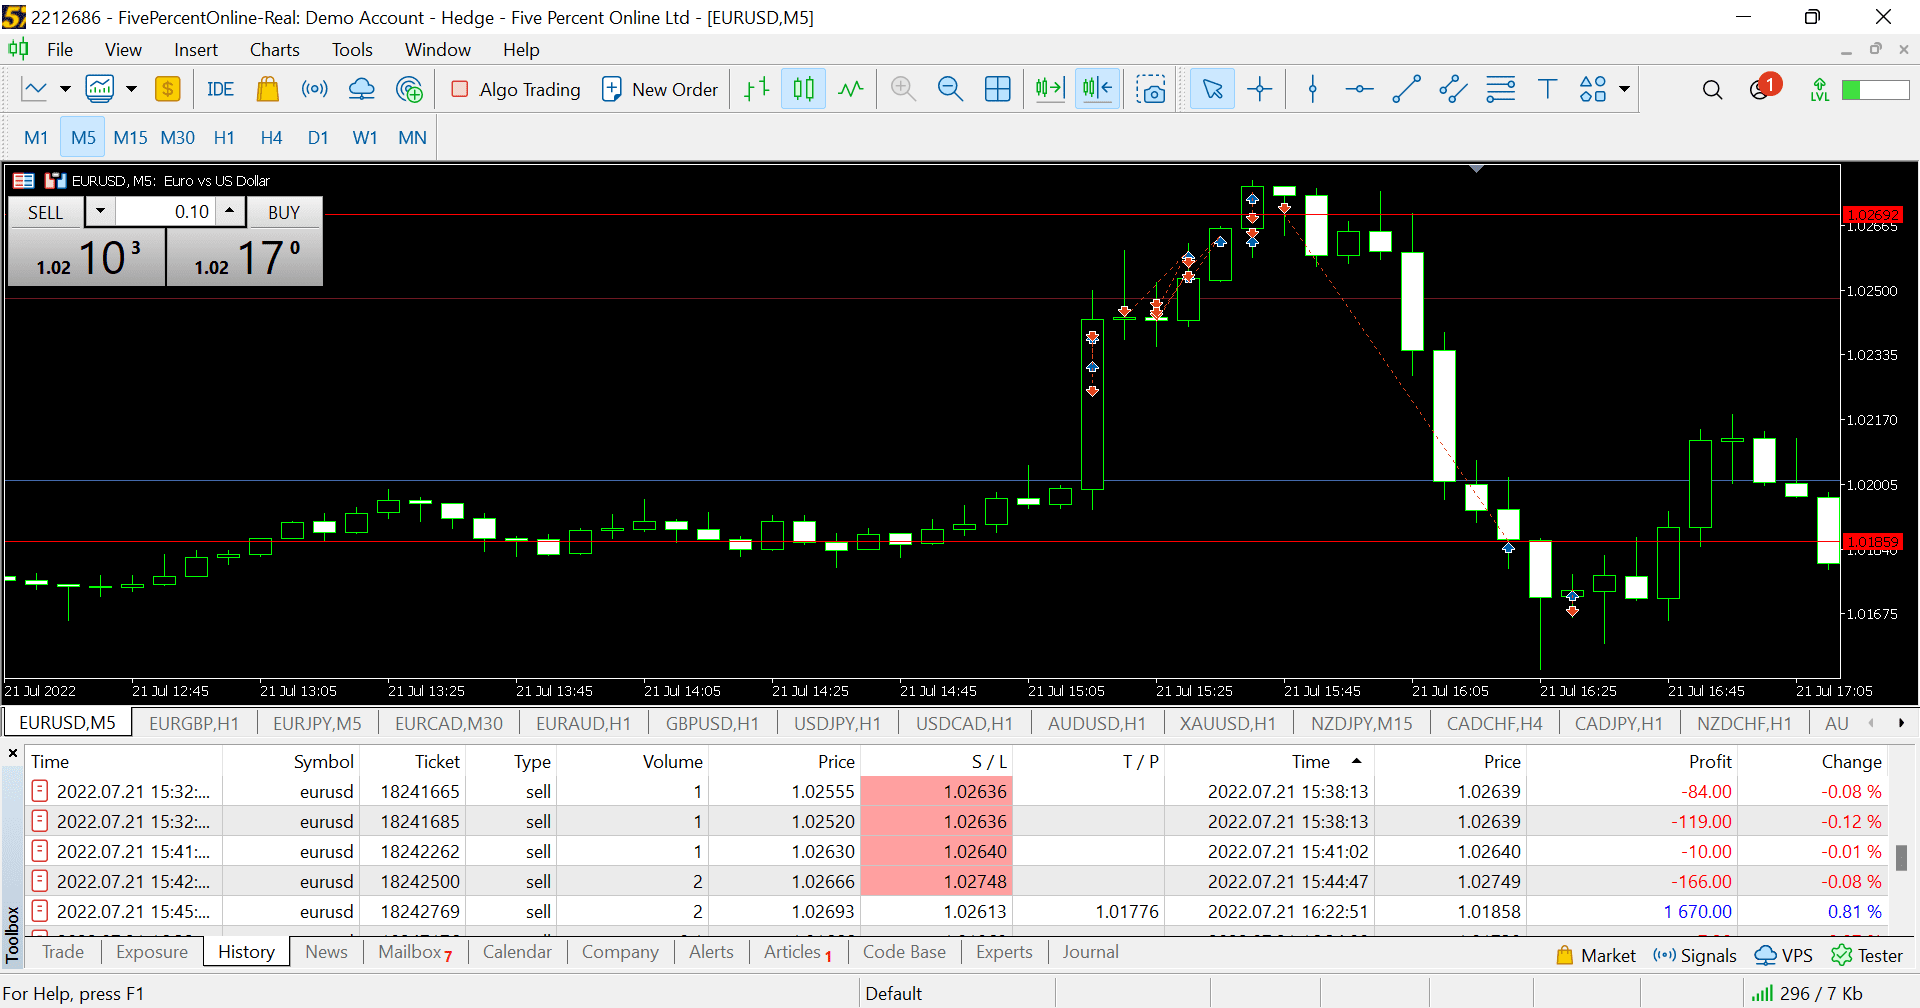The width and height of the screenshot is (1920, 1008).
Task: Select the crosshair cursor tool
Action: pos(1260,89)
